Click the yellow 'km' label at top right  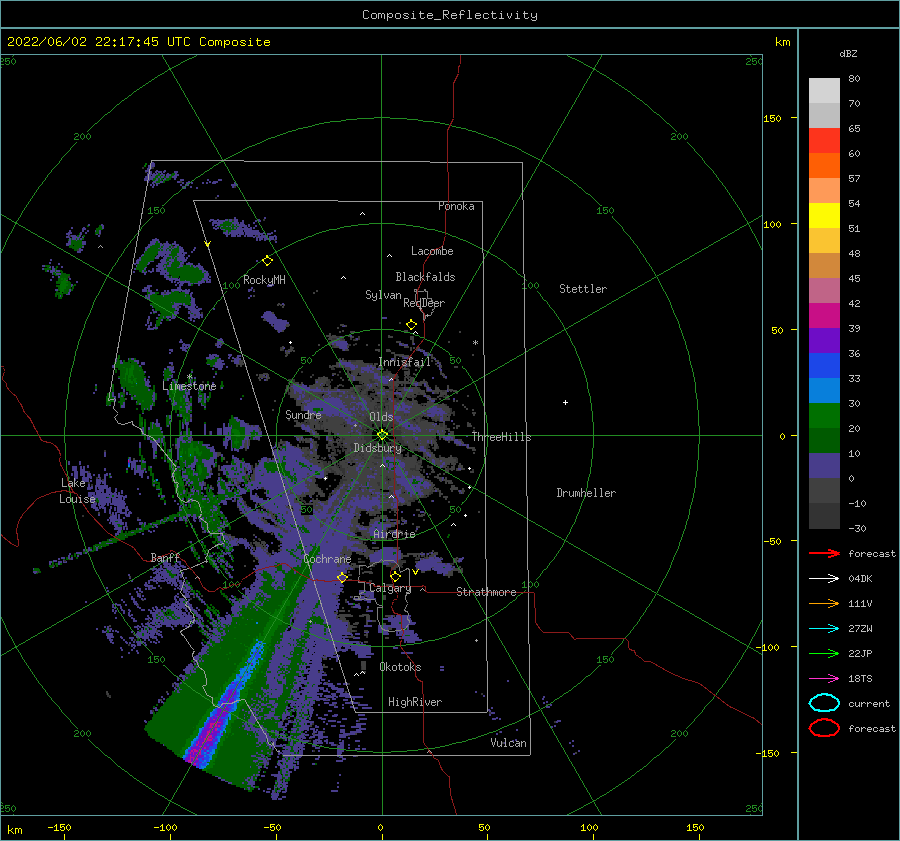pos(782,42)
